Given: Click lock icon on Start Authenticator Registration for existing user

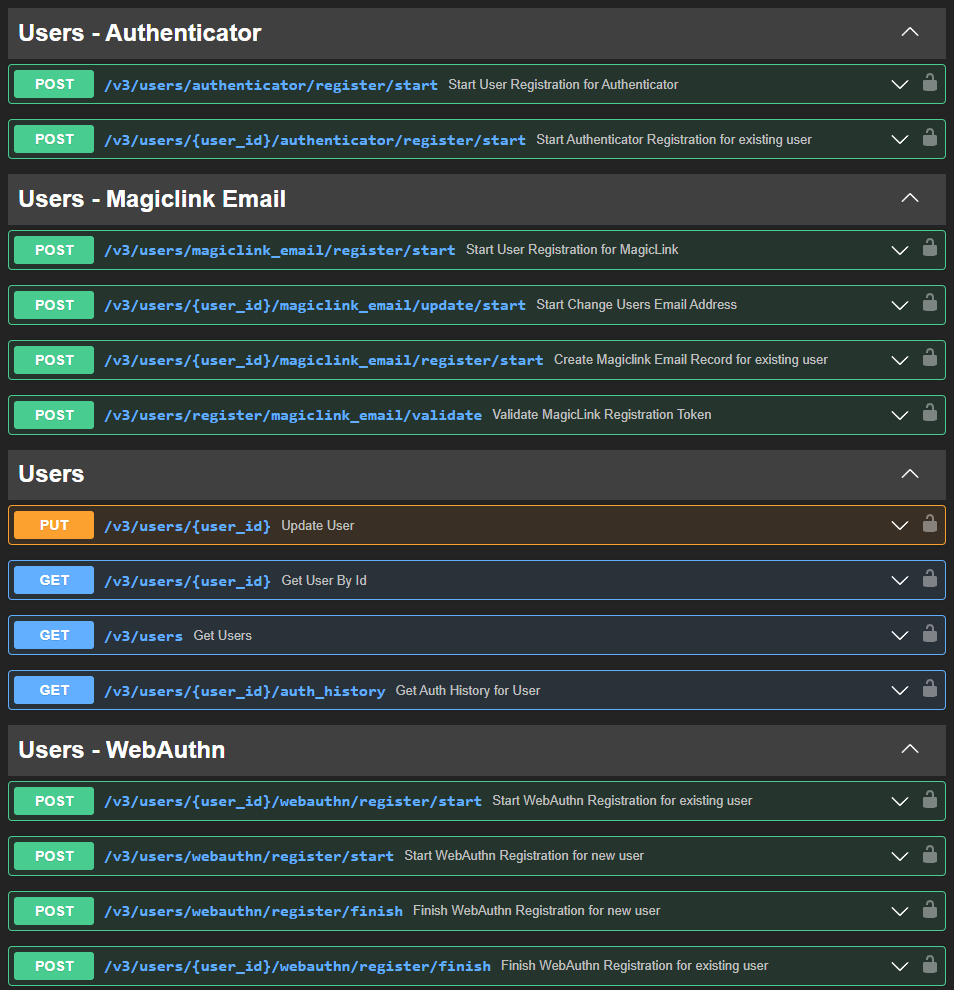Looking at the screenshot, I should coord(929,138).
